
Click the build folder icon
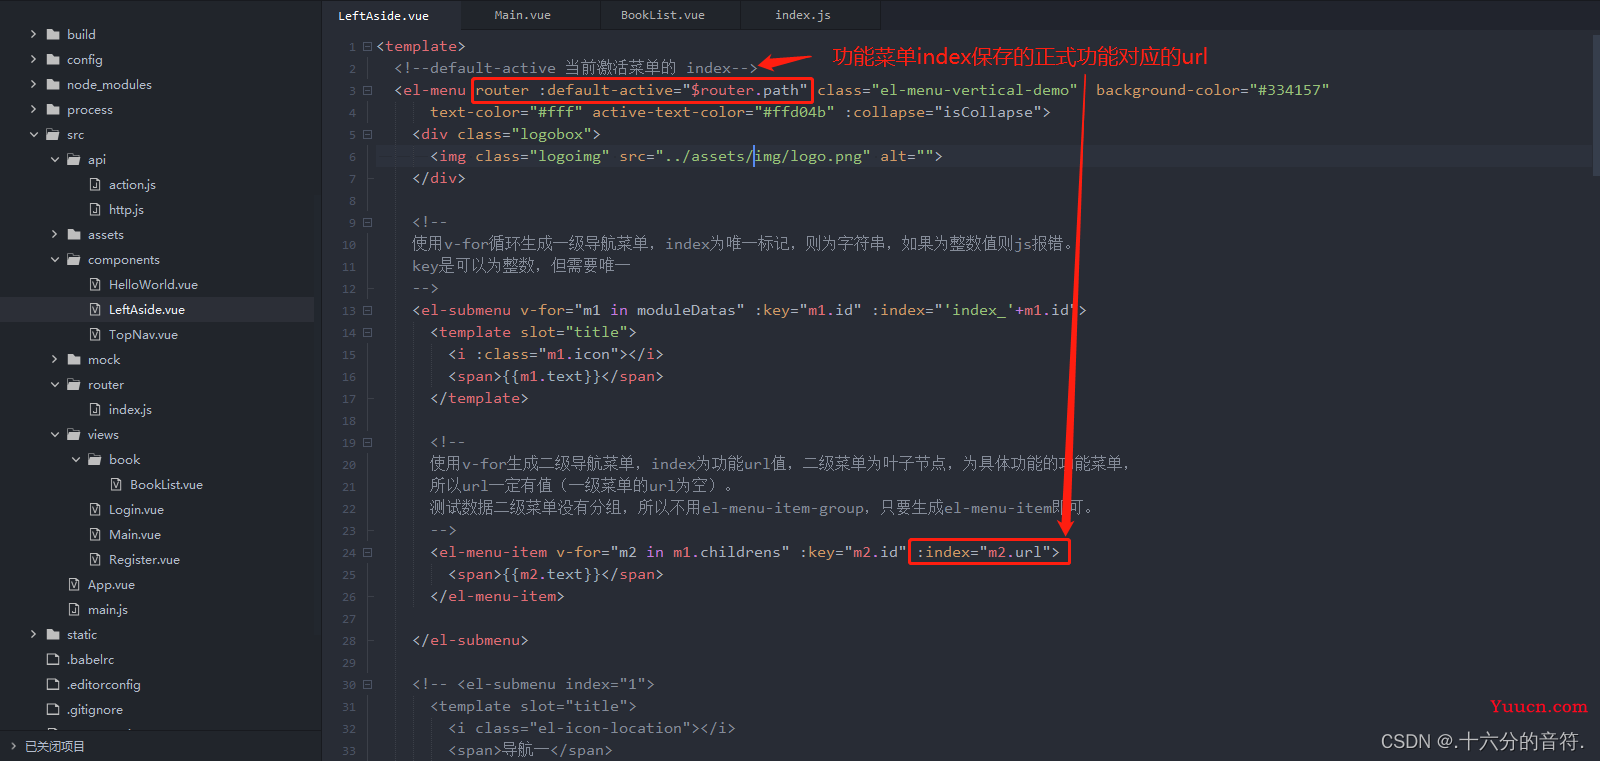53,34
